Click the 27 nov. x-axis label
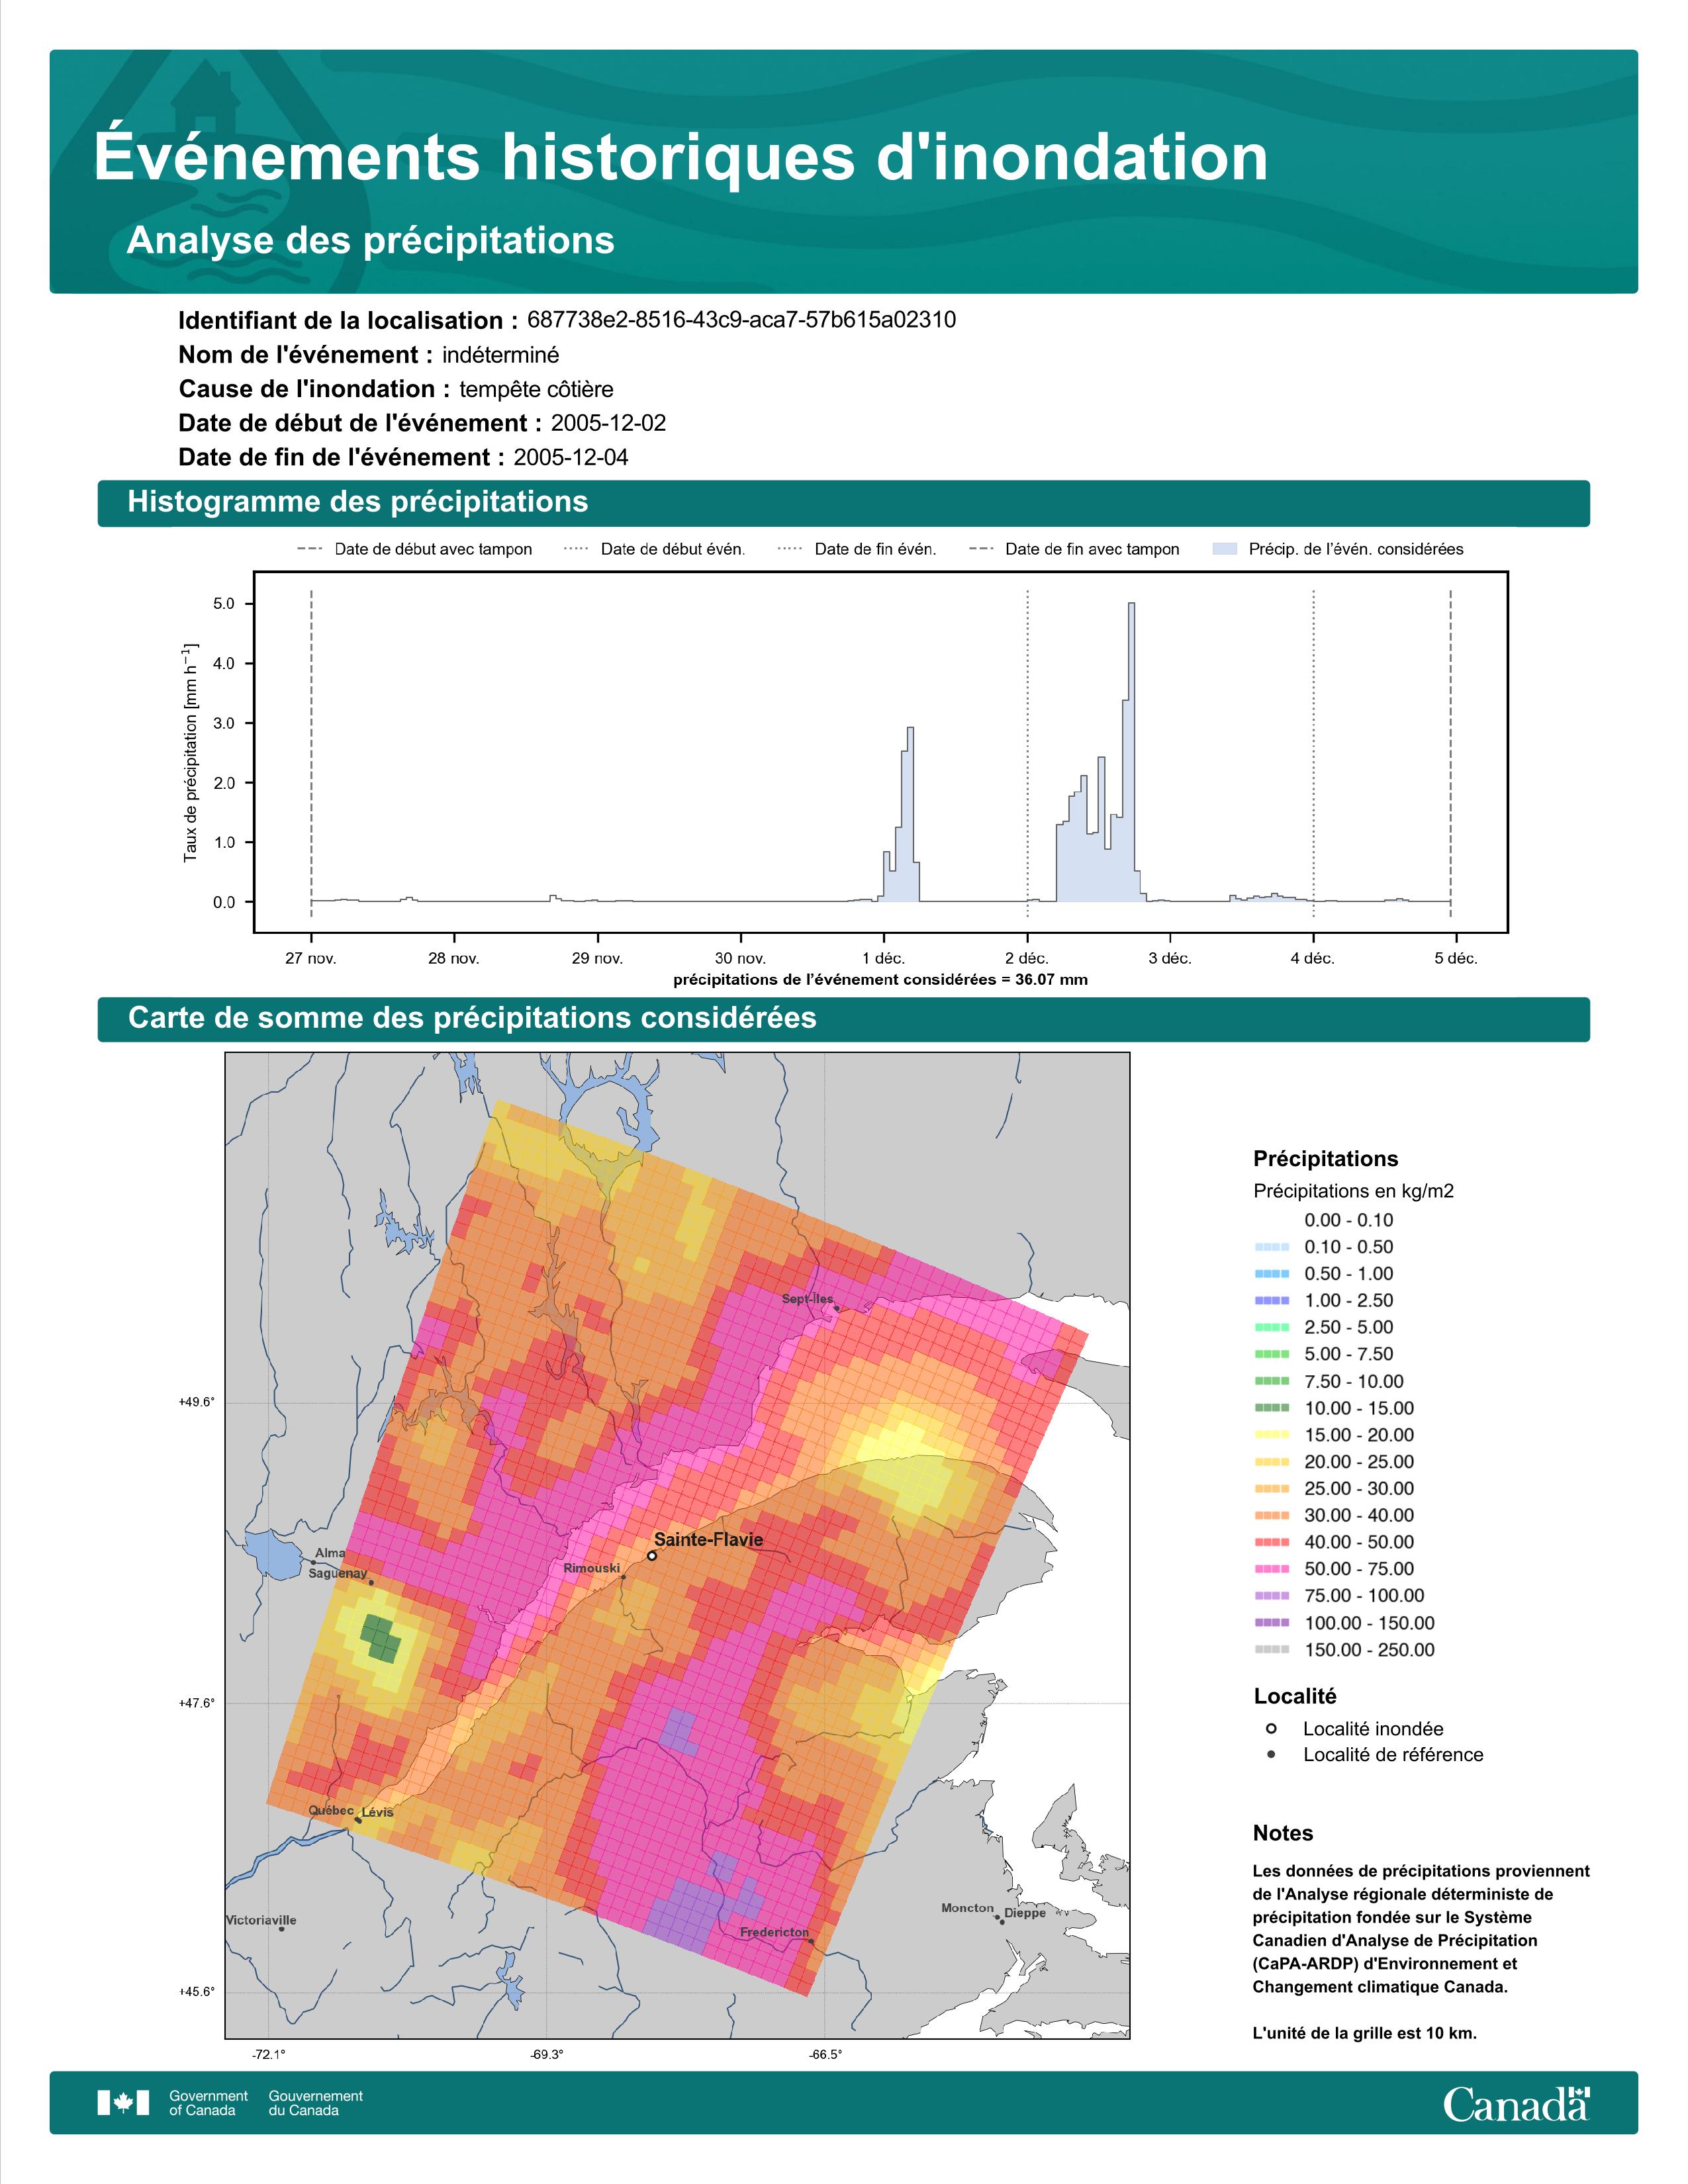Viewport: 1688px width, 2184px height. click(311, 958)
